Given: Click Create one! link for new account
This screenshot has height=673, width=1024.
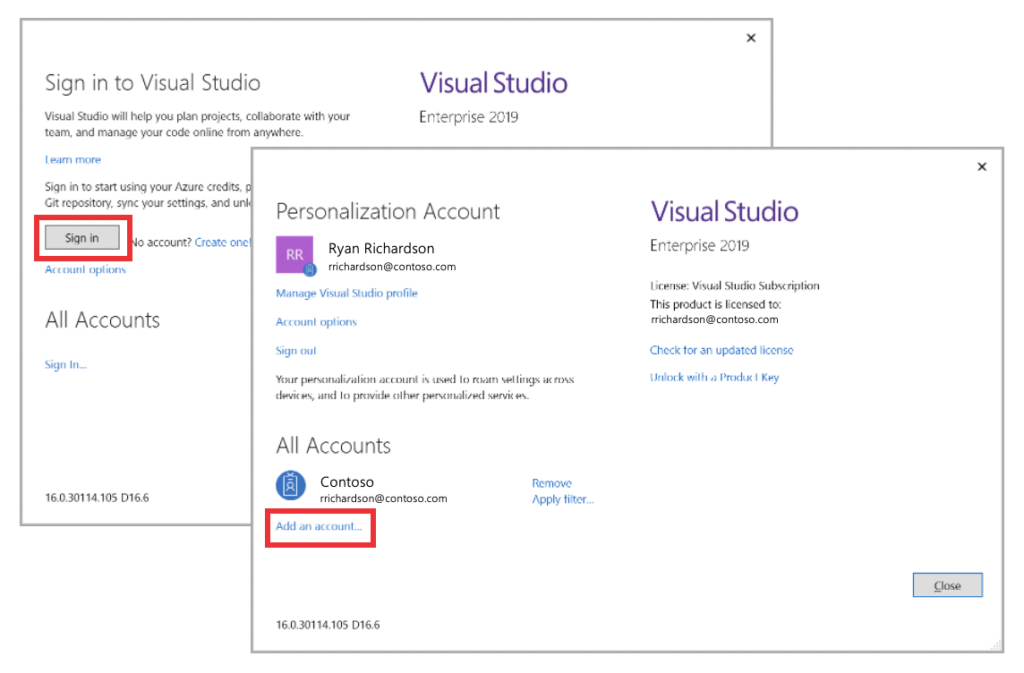Looking at the screenshot, I should click(223, 242).
